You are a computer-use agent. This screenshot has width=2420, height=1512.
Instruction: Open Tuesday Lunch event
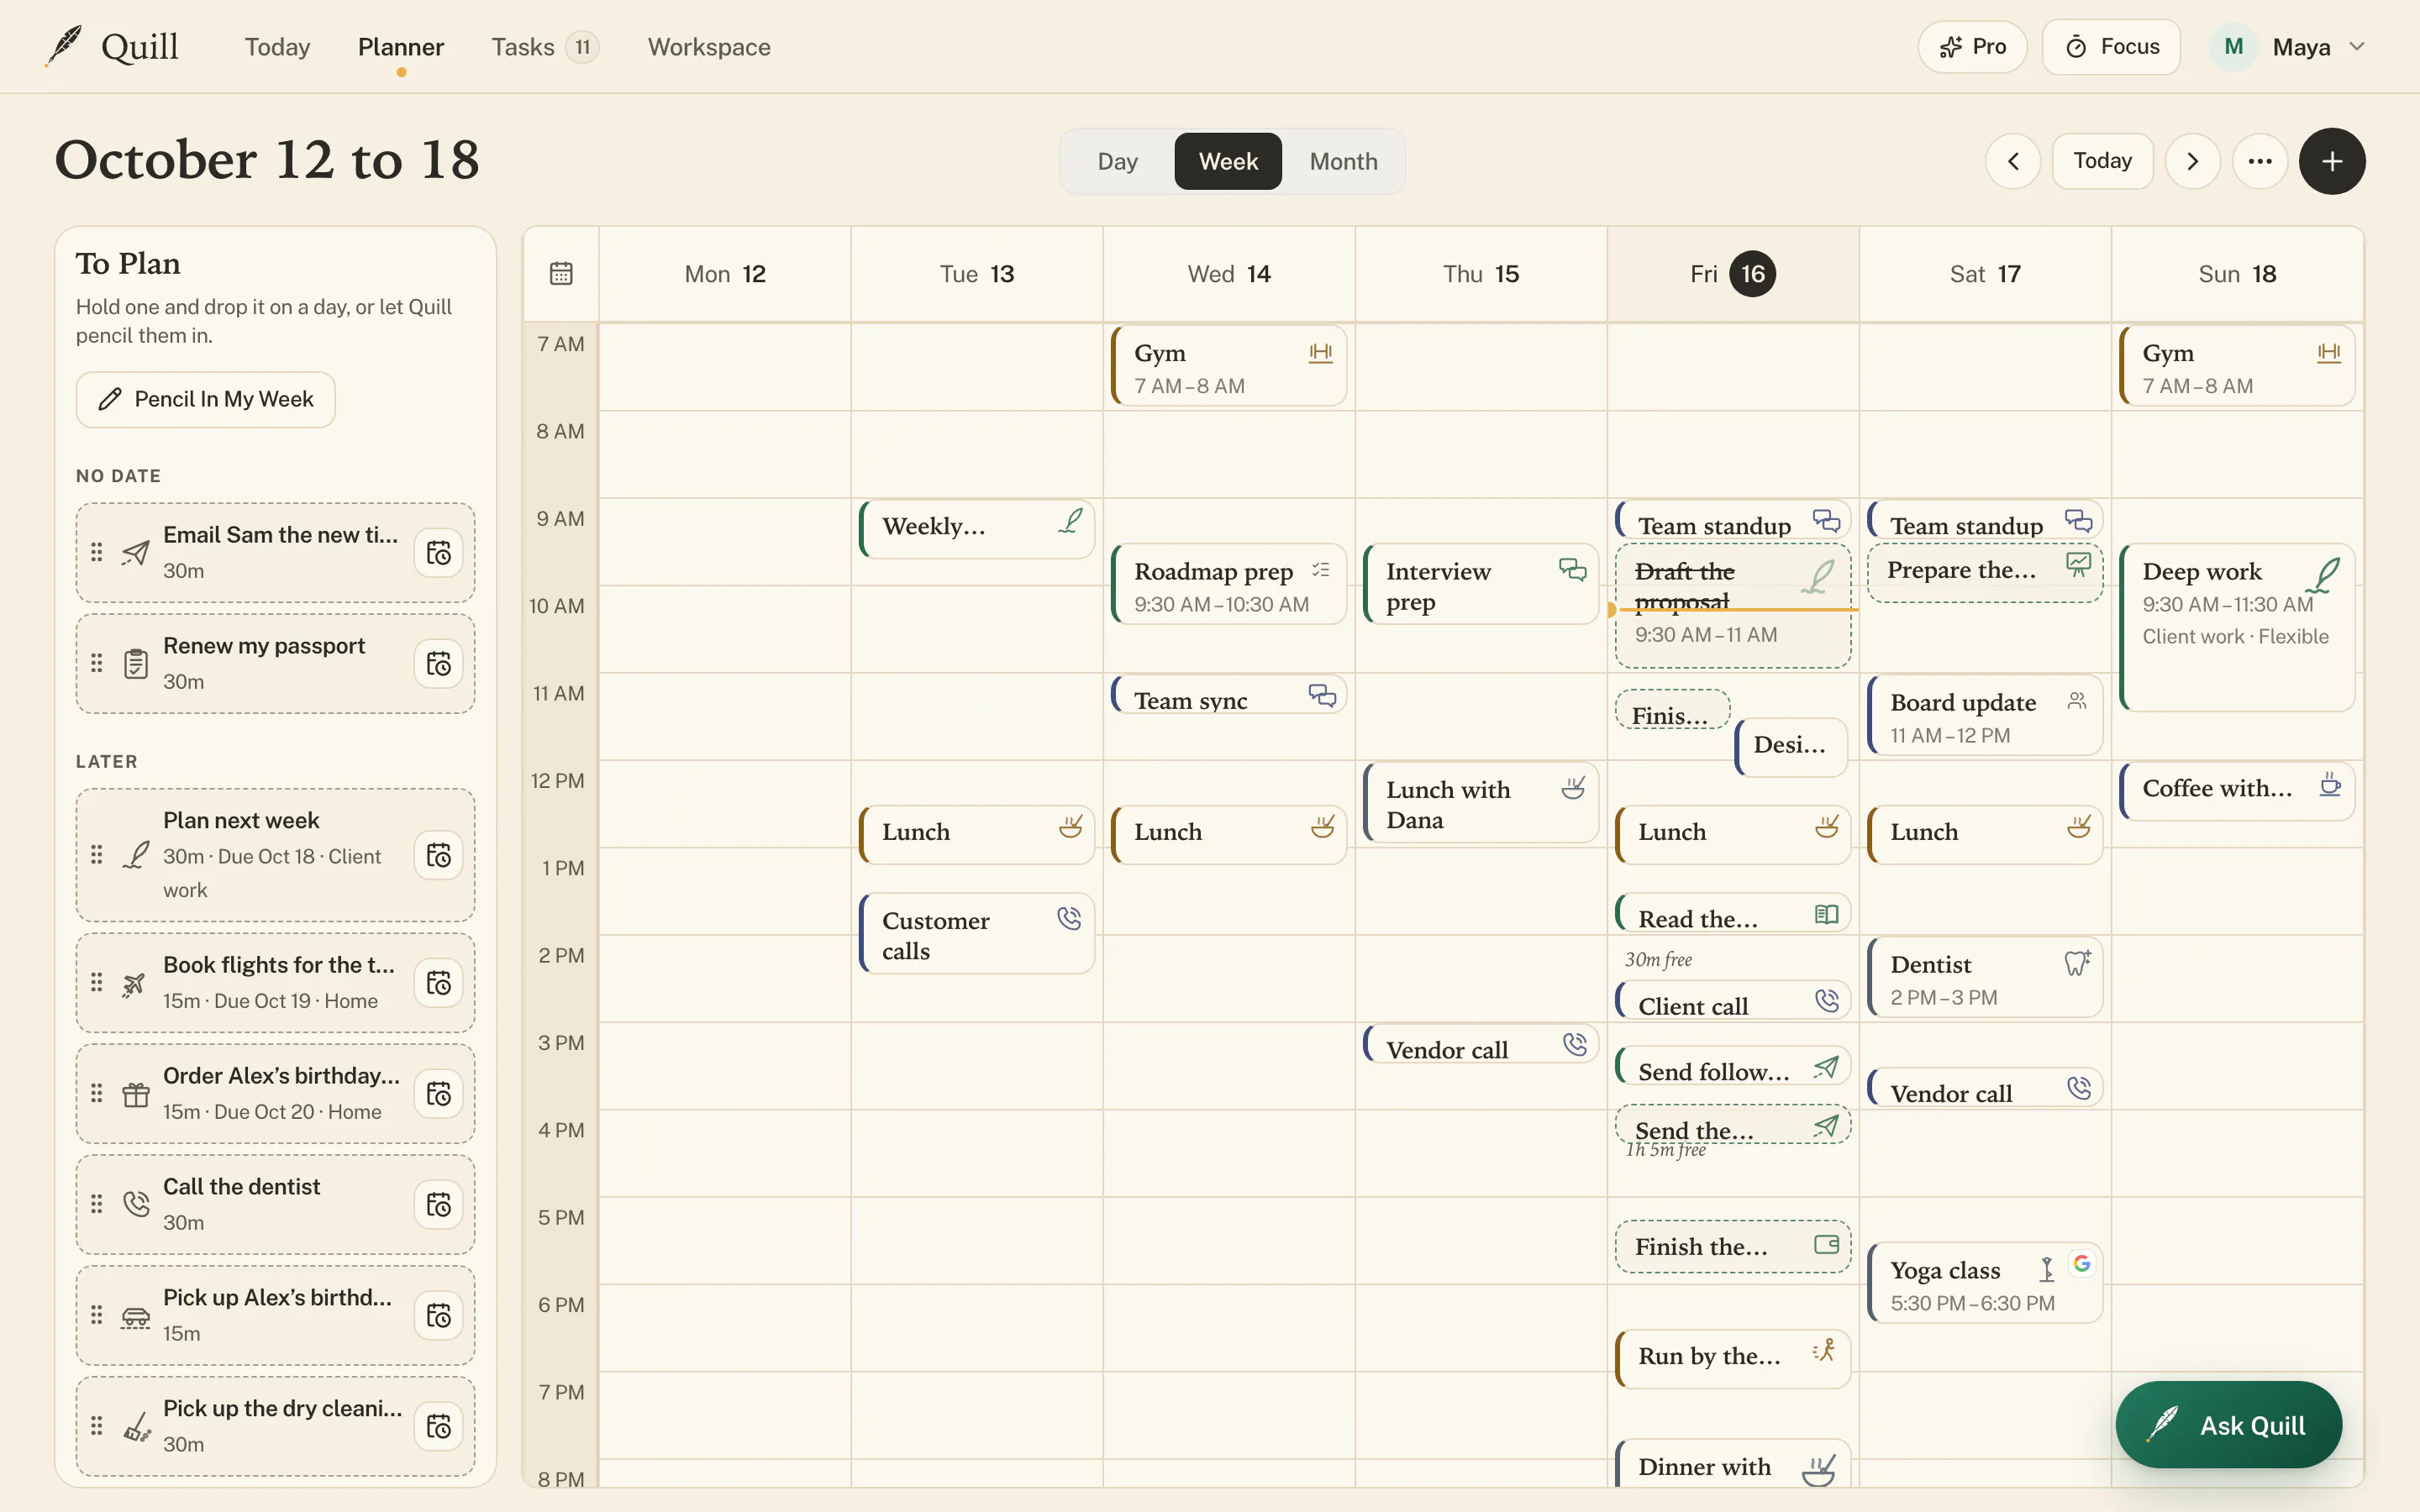(977, 834)
